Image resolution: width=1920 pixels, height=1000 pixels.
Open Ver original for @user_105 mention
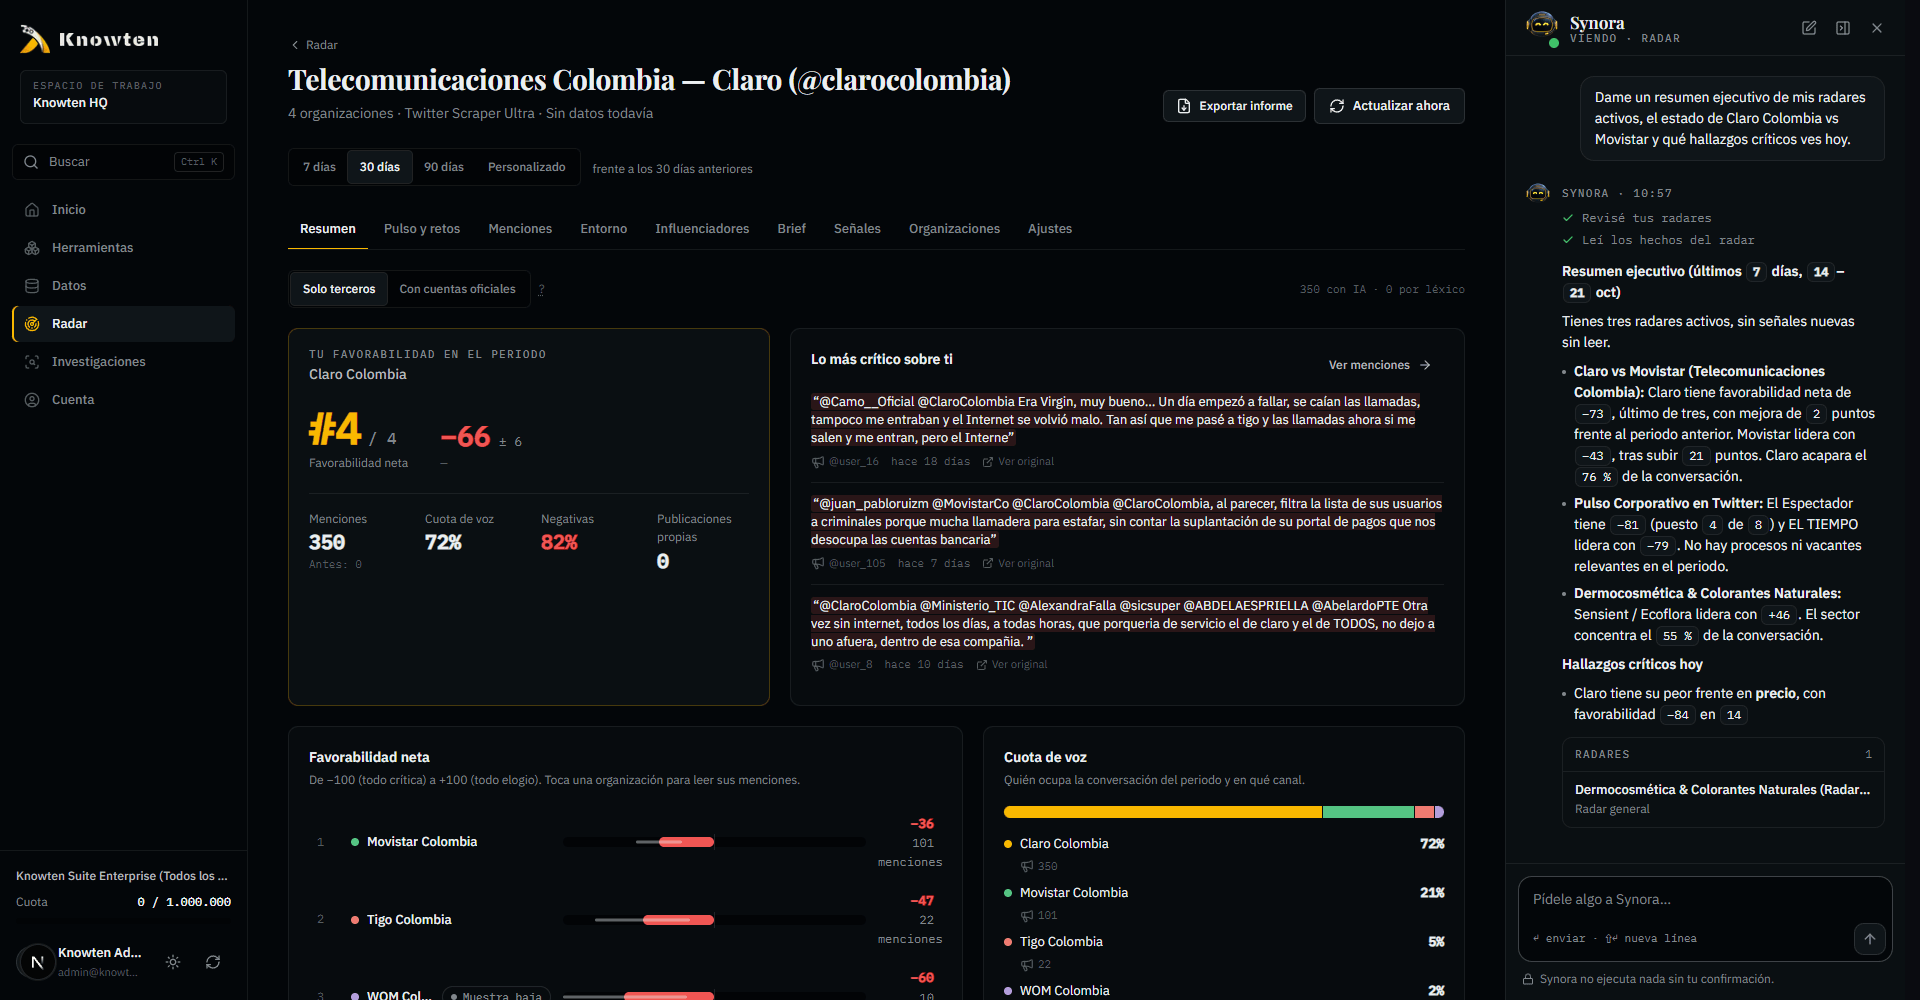pos(1018,564)
